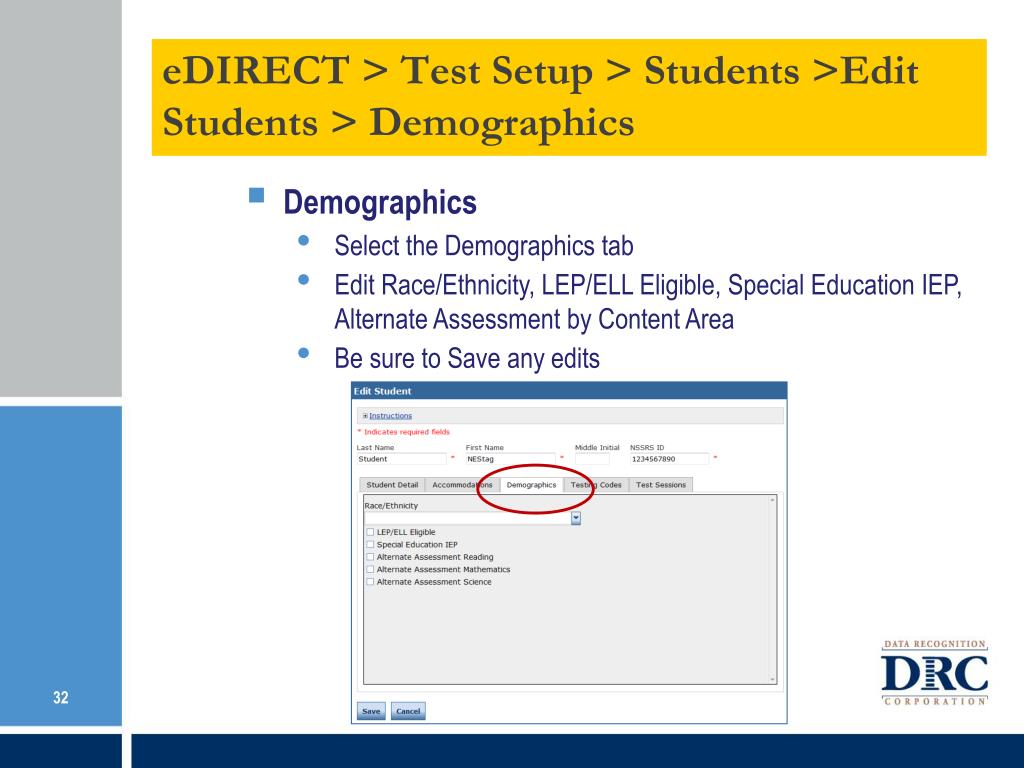This screenshot has width=1024, height=768.
Task: Check Alternate Assessment Mathematics box
Action: click(370, 569)
